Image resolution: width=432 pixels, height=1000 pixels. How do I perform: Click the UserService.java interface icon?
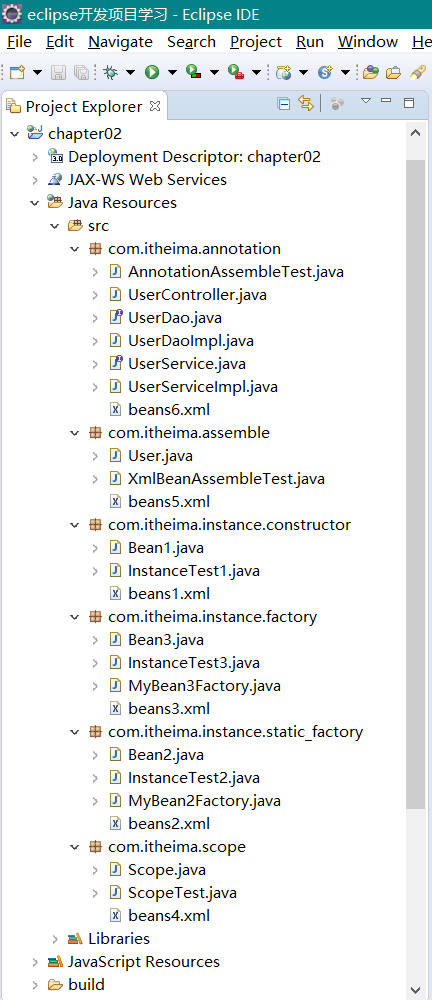(x=115, y=364)
